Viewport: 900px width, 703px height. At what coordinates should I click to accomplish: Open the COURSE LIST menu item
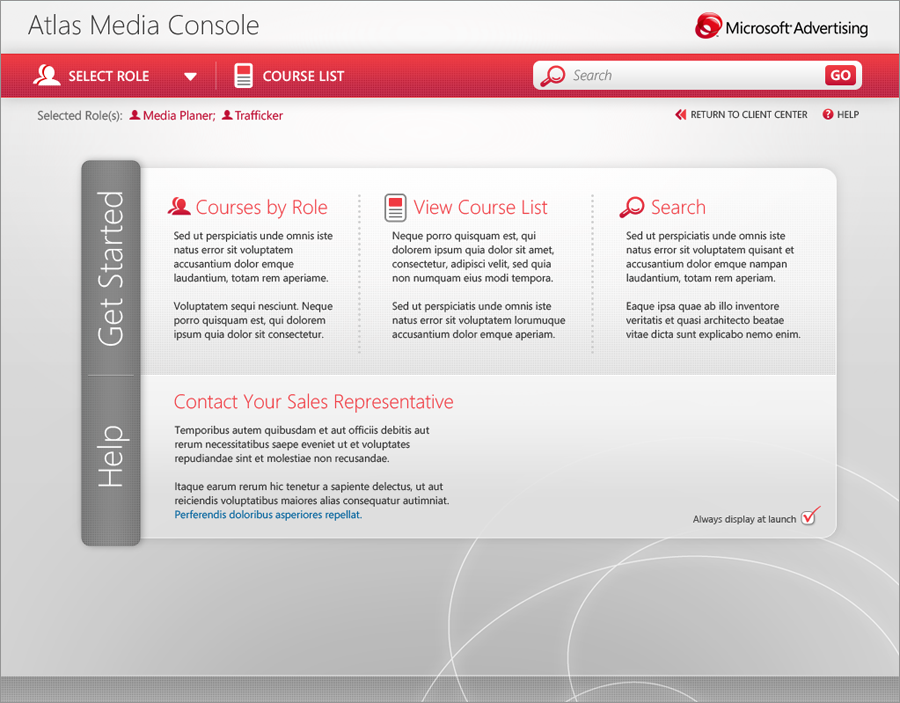(x=303, y=76)
